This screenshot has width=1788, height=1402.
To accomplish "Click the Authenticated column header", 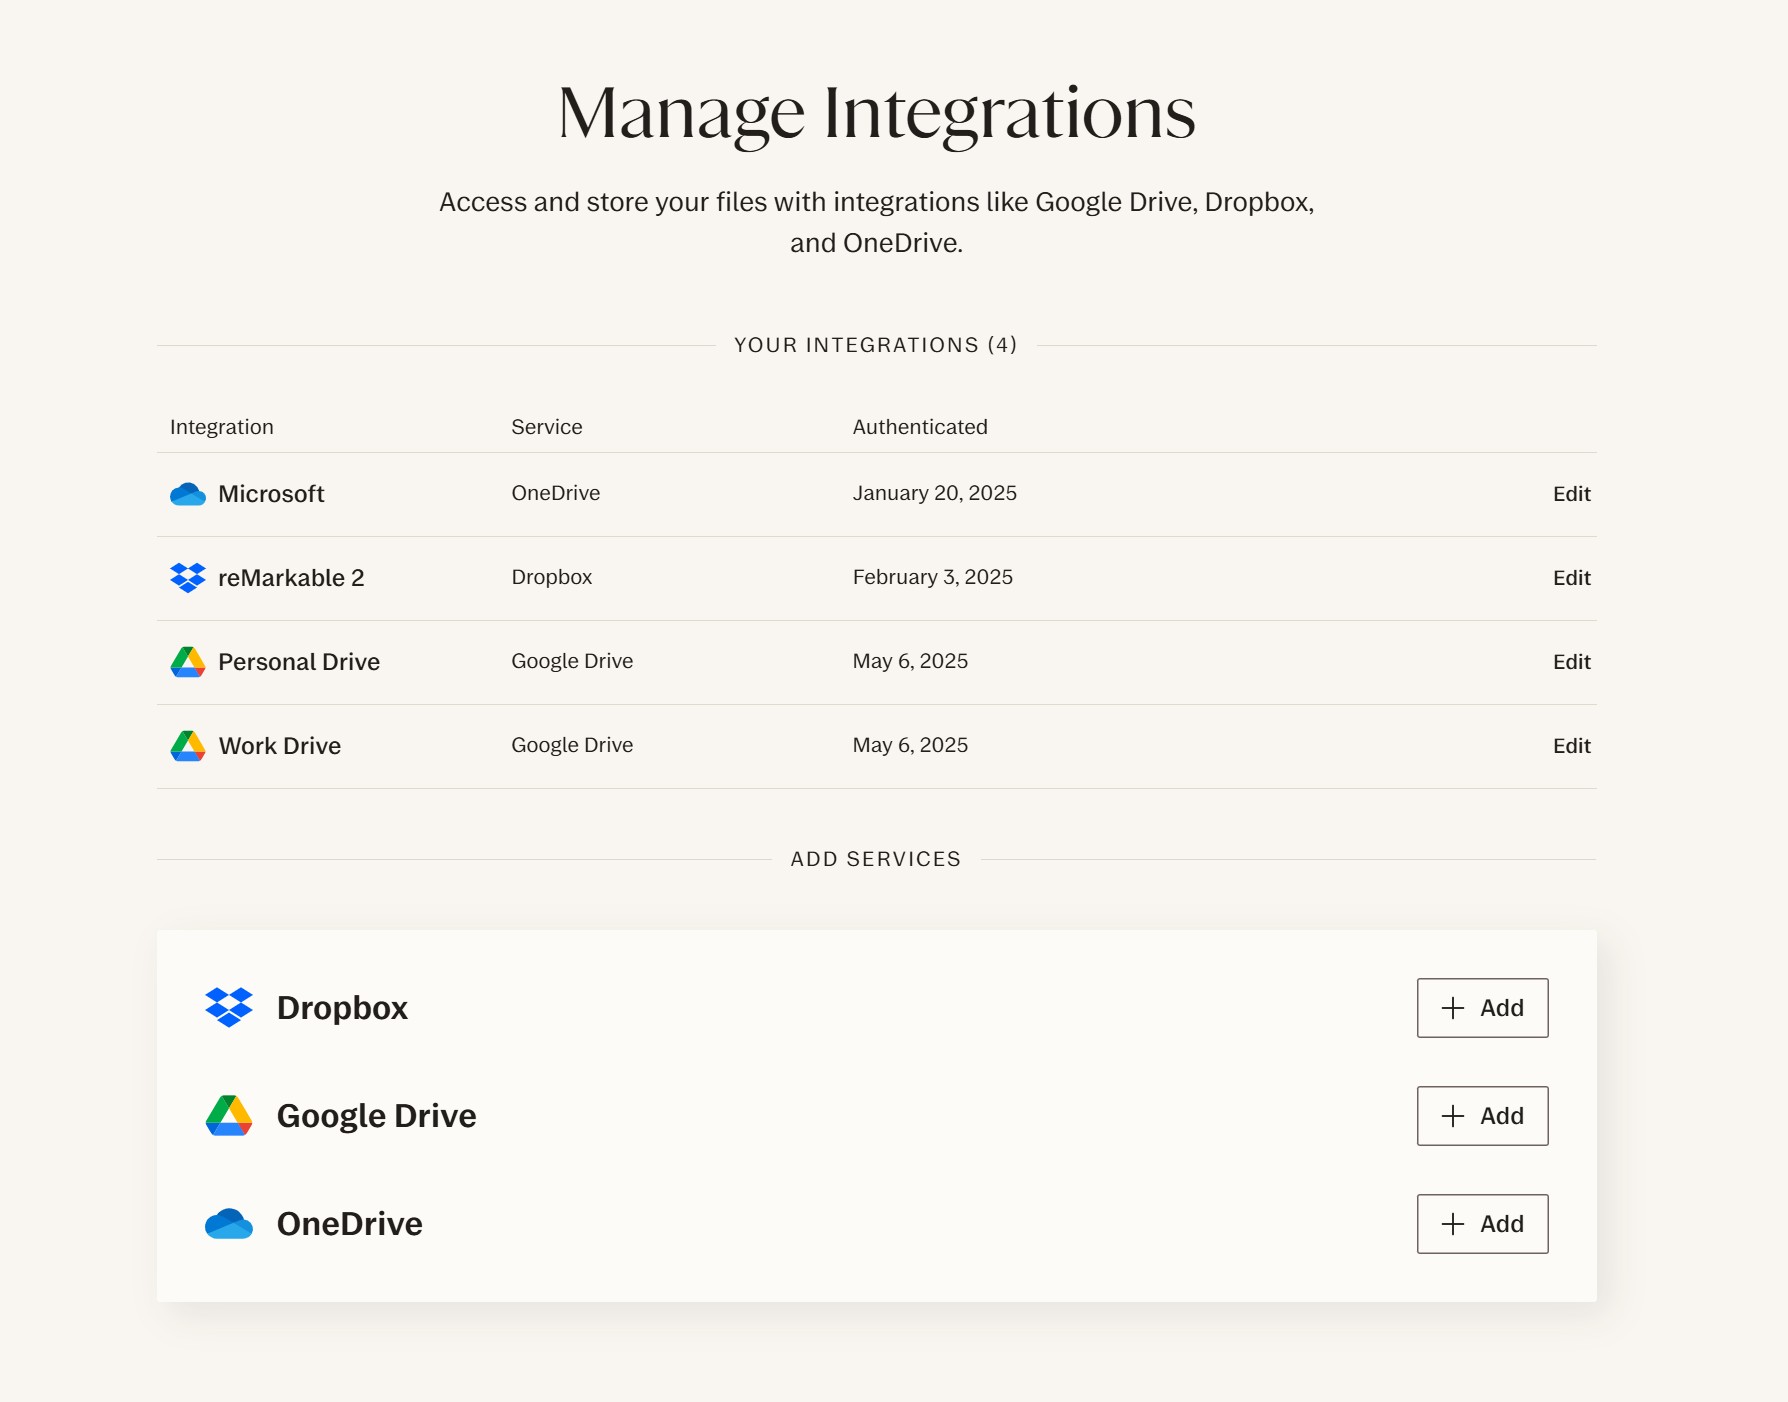I will [x=920, y=427].
